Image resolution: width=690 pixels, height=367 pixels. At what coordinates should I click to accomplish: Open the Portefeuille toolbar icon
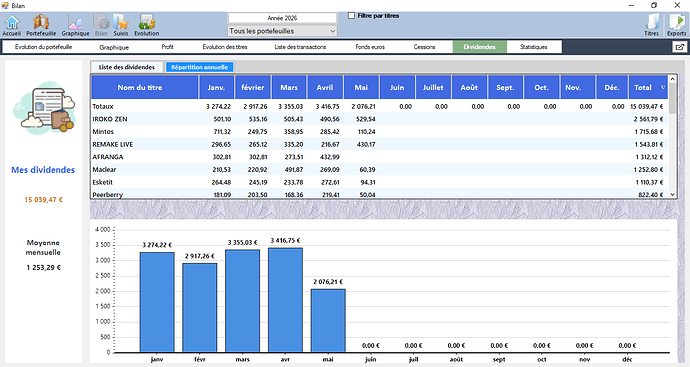pyautogui.click(x=41, y=25)
